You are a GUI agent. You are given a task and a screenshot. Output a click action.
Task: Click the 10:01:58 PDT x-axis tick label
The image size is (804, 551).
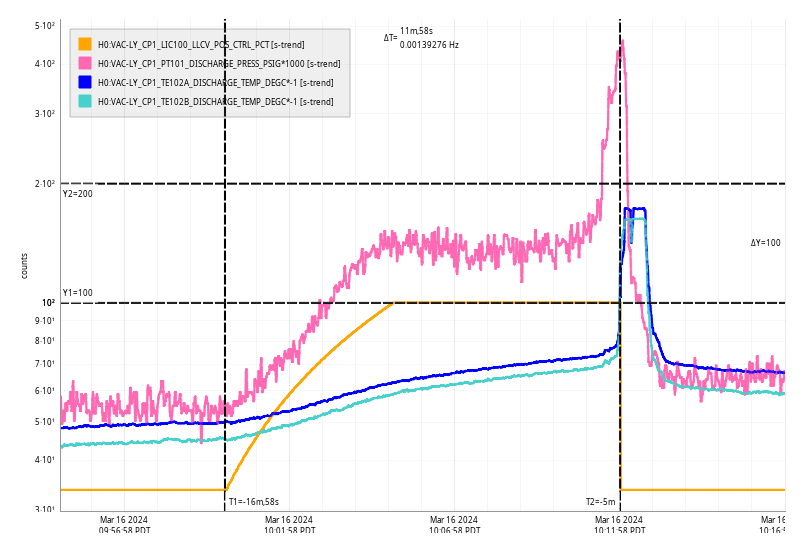tap(289, 525)
